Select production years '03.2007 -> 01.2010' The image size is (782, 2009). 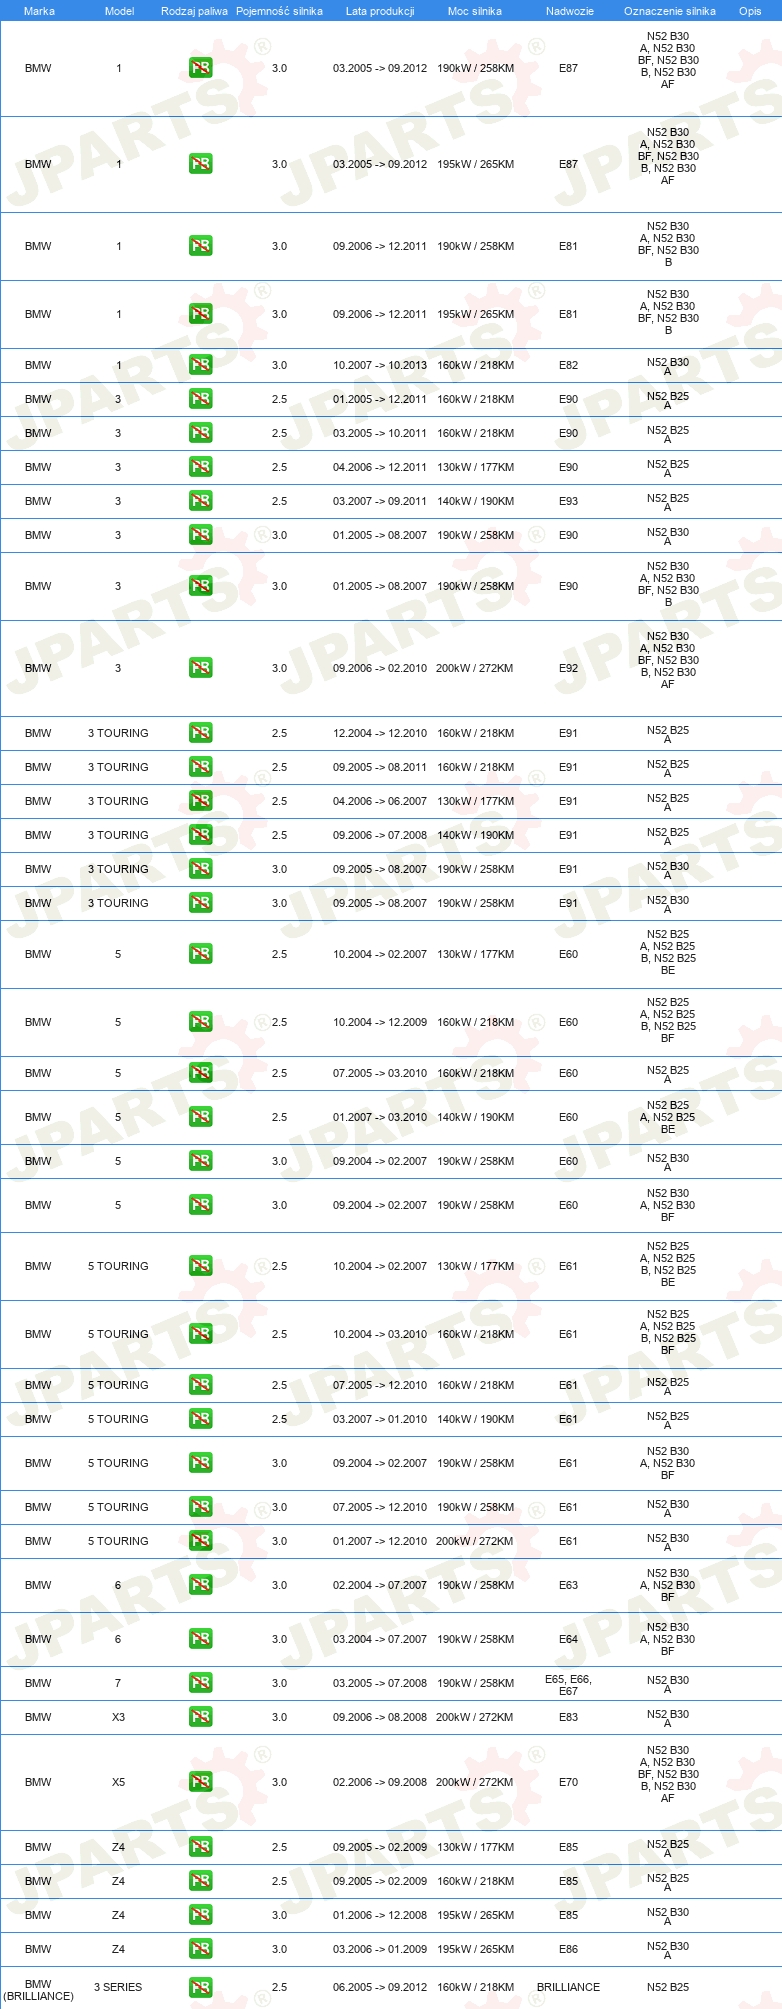[x=380, y=1419]
